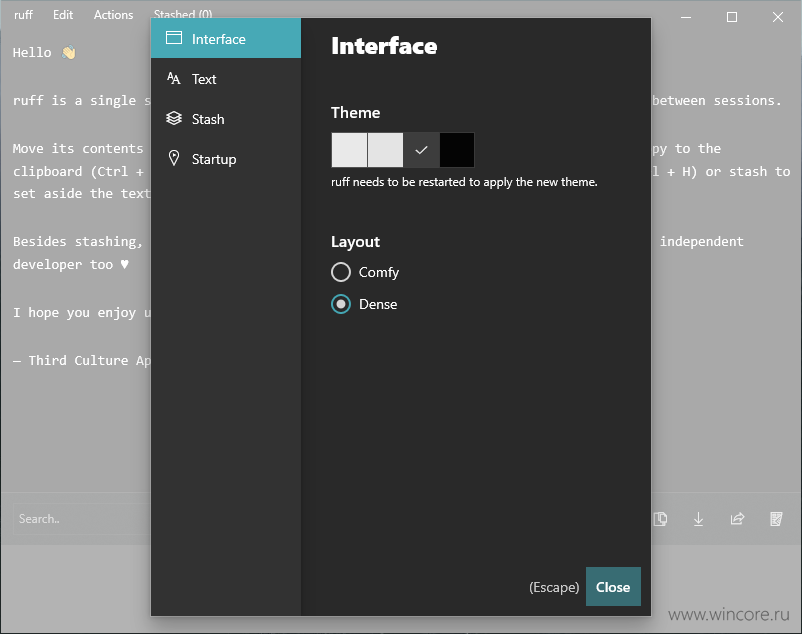This screenshot has height=634, width=802.
Task: Minimize the ruff window
Action: click(686, 17)
